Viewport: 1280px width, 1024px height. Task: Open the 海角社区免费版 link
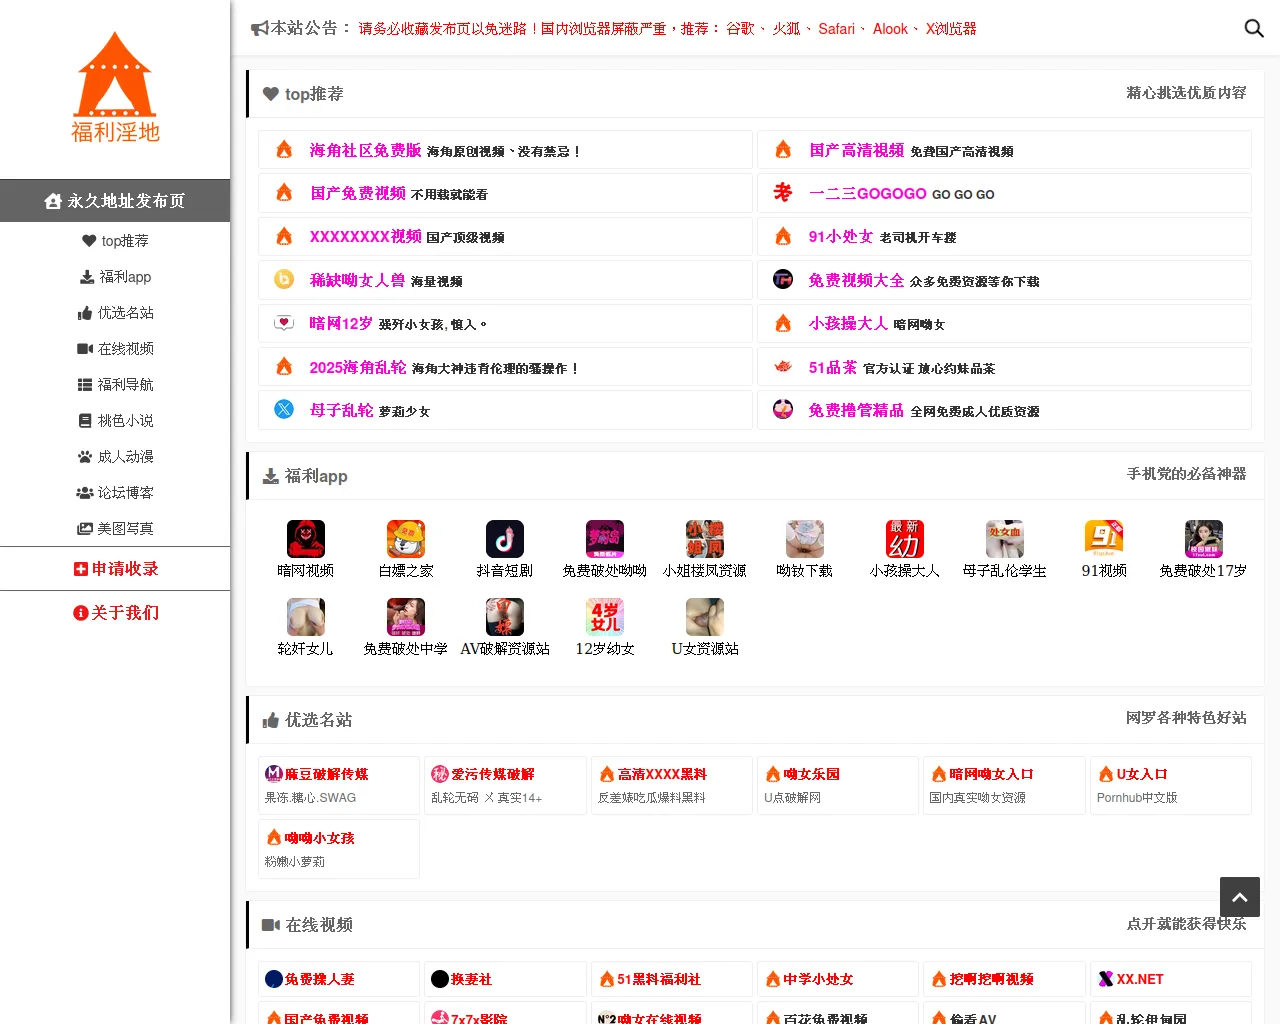click(x=366, y=149)
